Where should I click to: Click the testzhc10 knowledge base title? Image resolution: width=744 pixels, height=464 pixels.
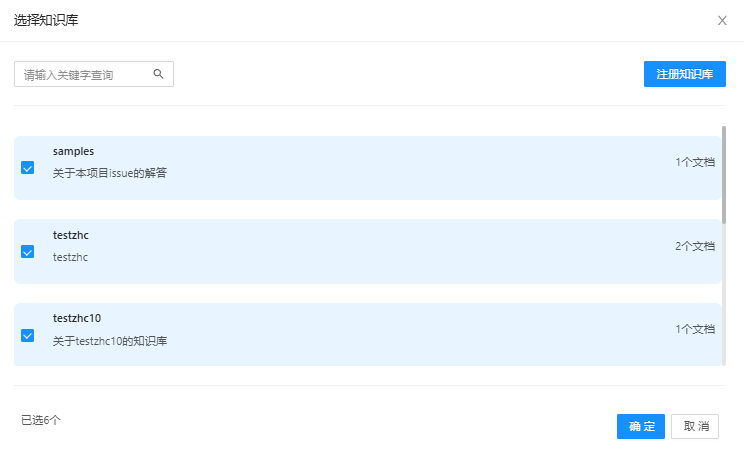point(77,318)
